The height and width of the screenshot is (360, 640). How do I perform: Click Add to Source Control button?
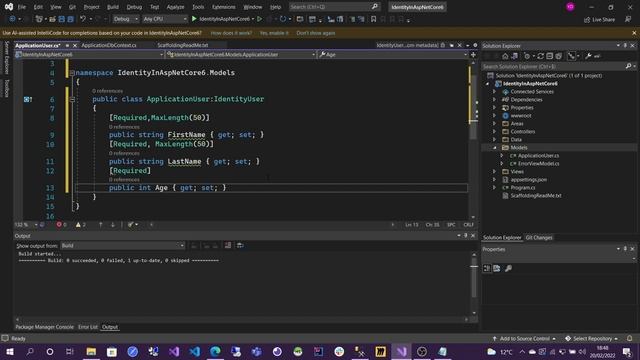[524, 338]
